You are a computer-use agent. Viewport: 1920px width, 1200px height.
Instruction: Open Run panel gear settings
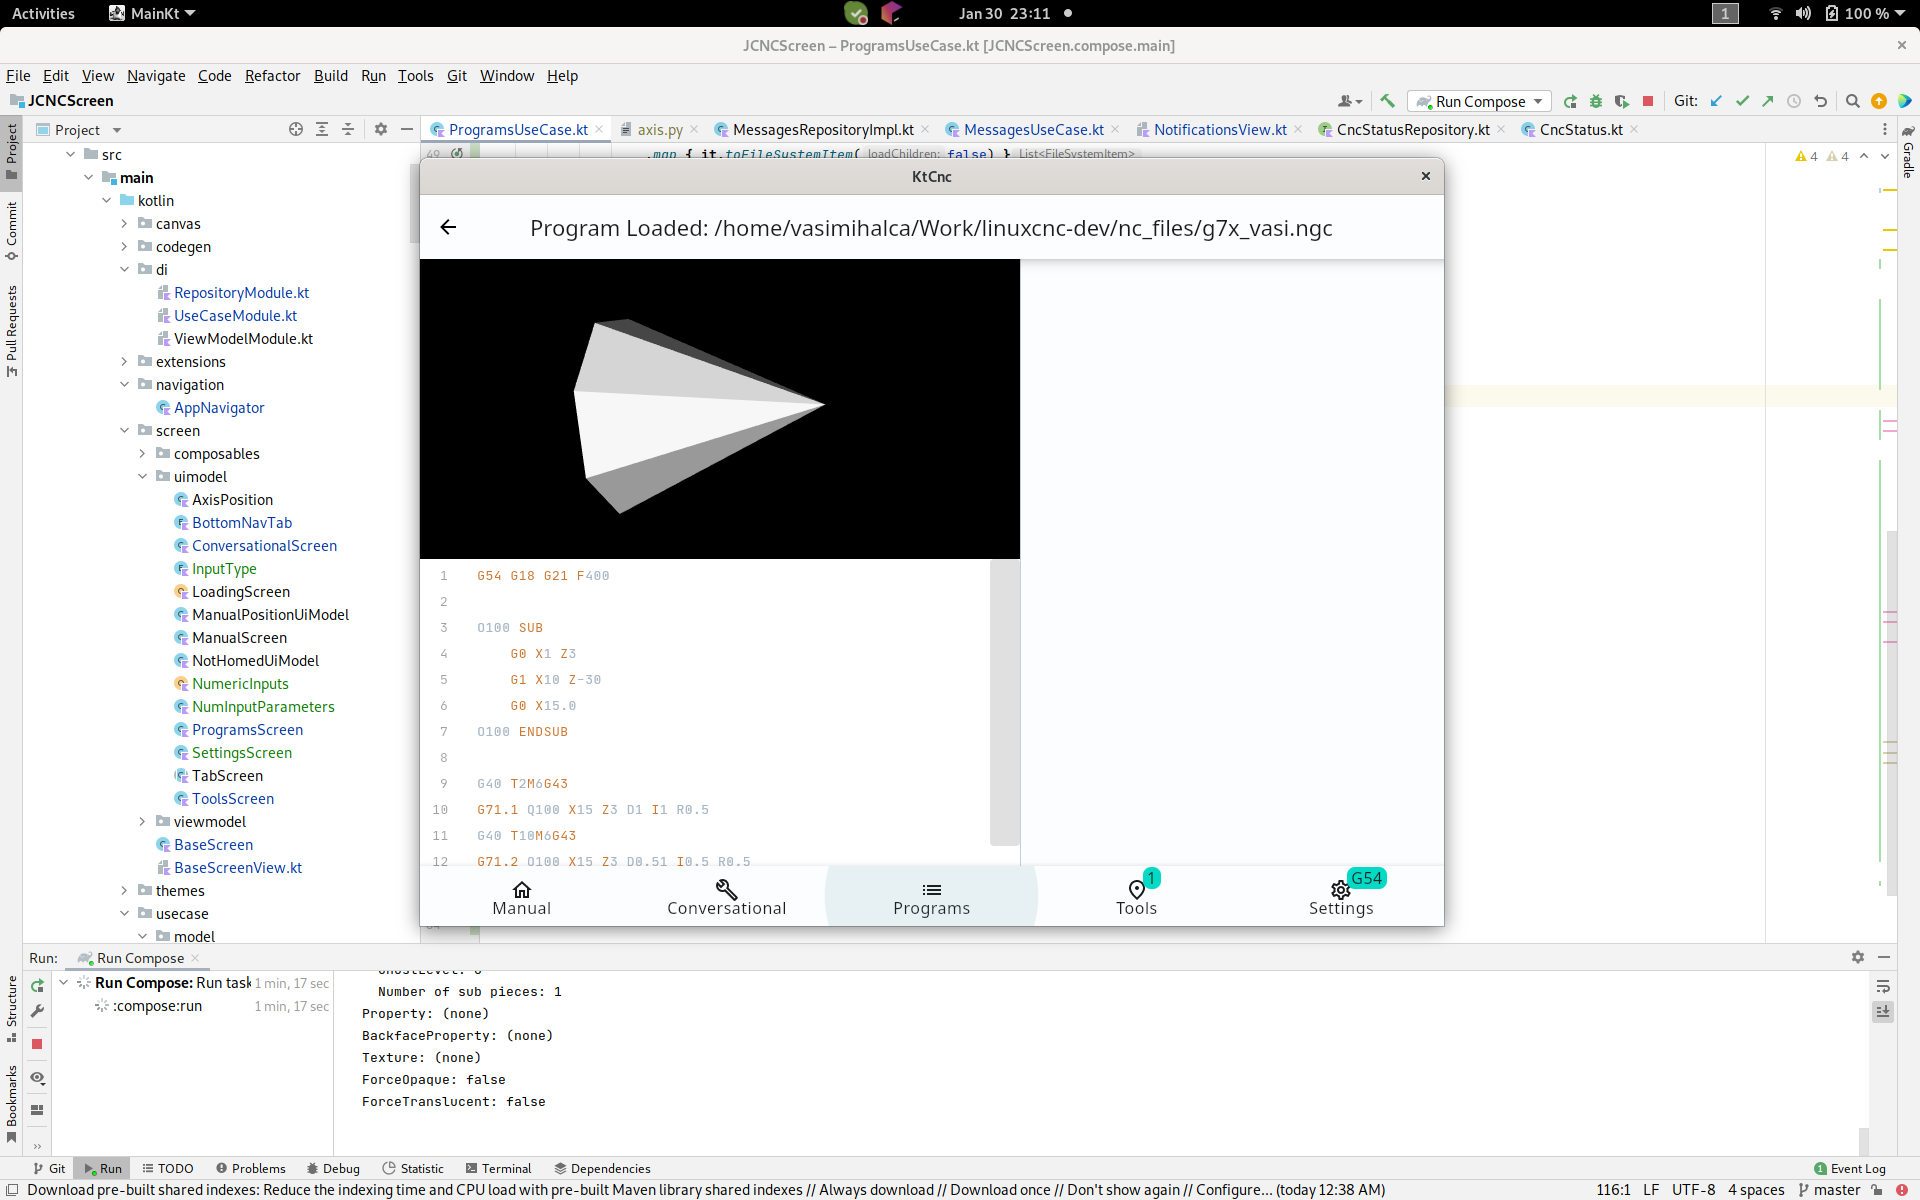point(1857,957)
